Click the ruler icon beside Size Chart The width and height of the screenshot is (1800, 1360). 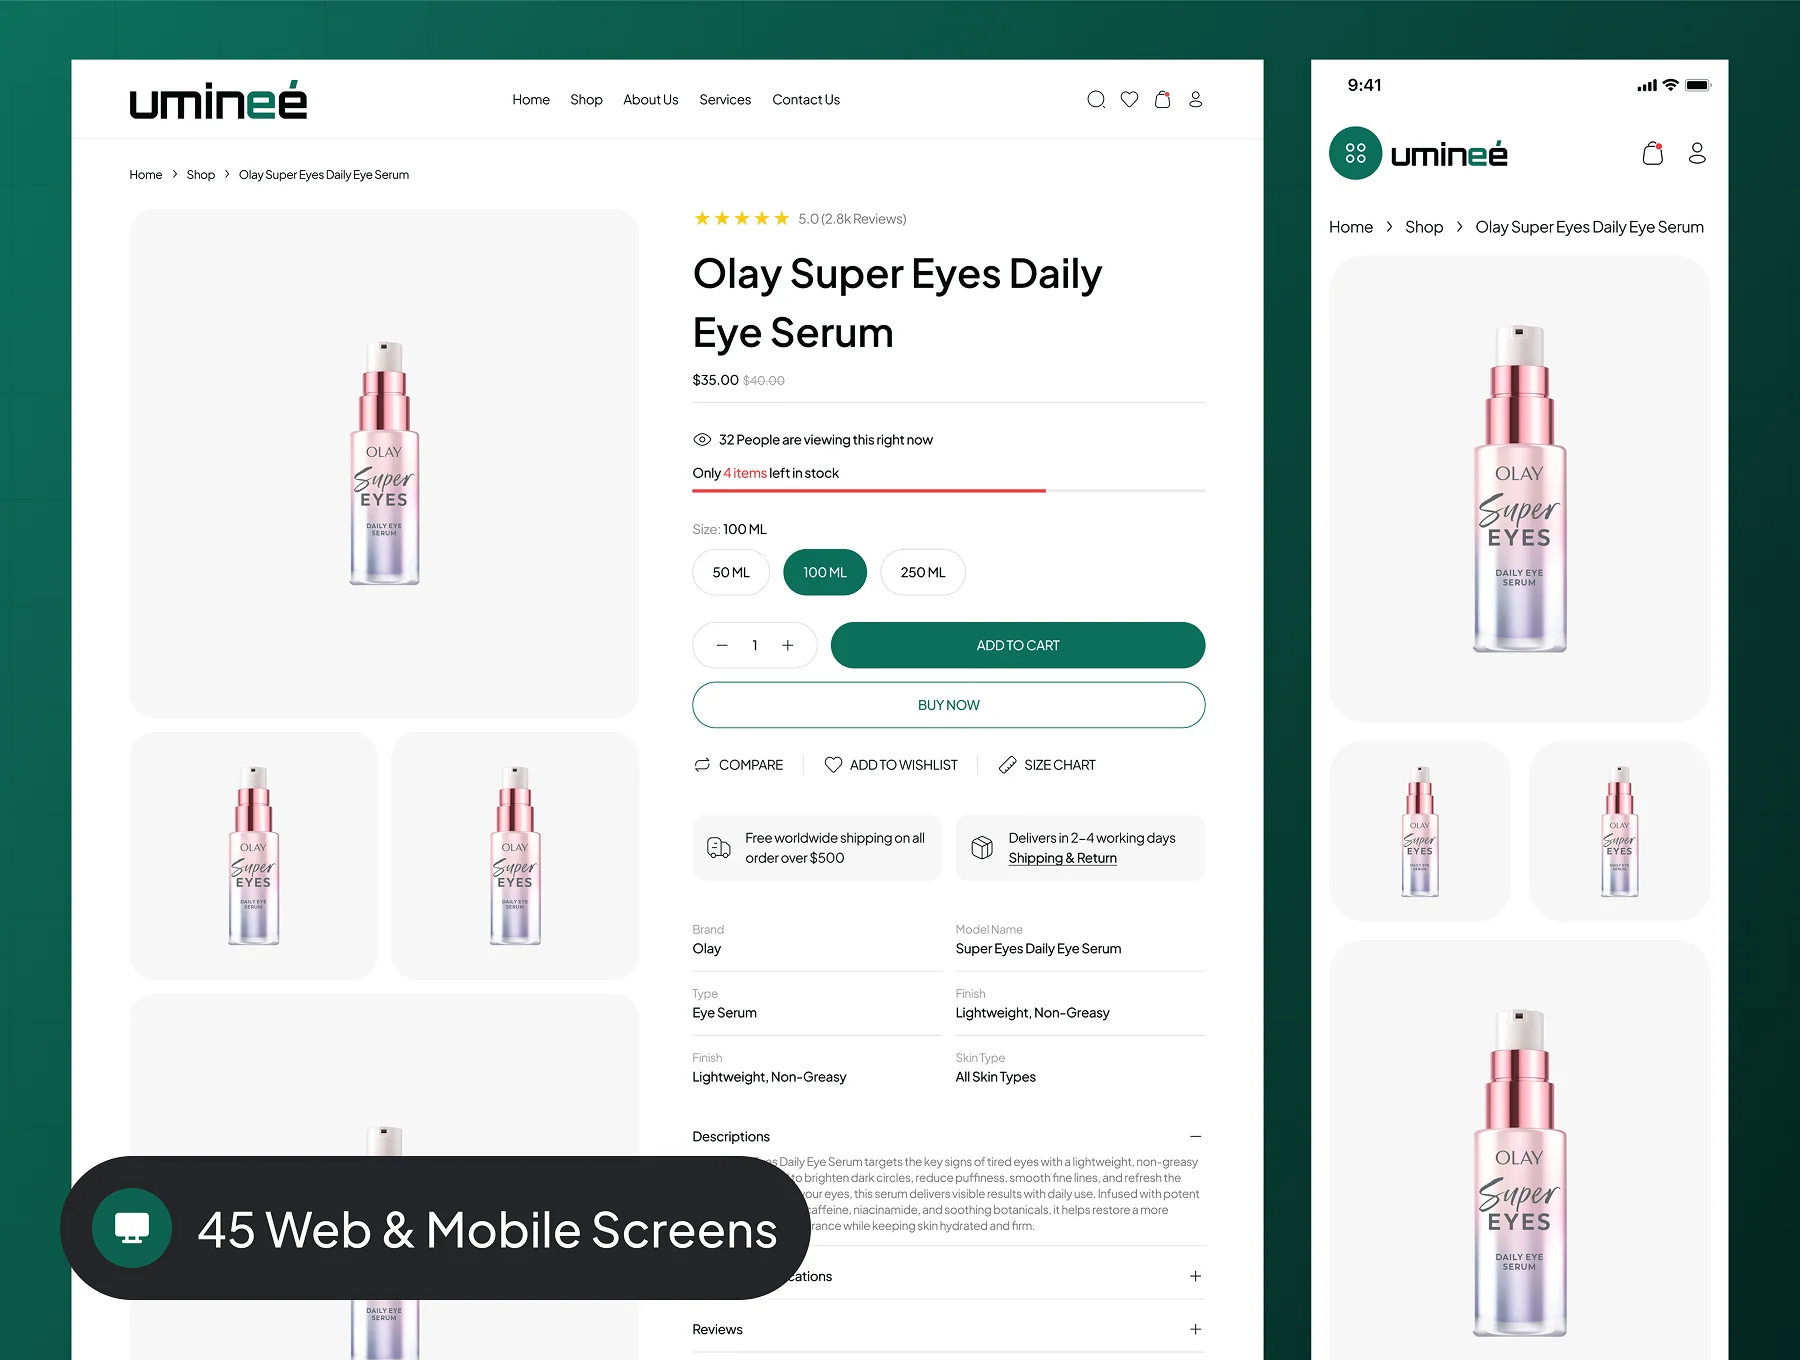(1007, 765)
